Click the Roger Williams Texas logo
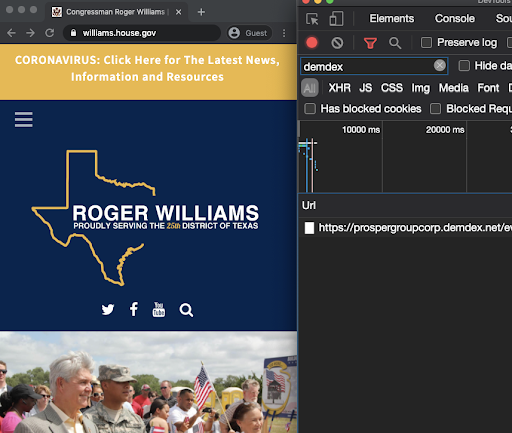The height and width of the screenshot is (433, 512). click(x=145, y=218)
